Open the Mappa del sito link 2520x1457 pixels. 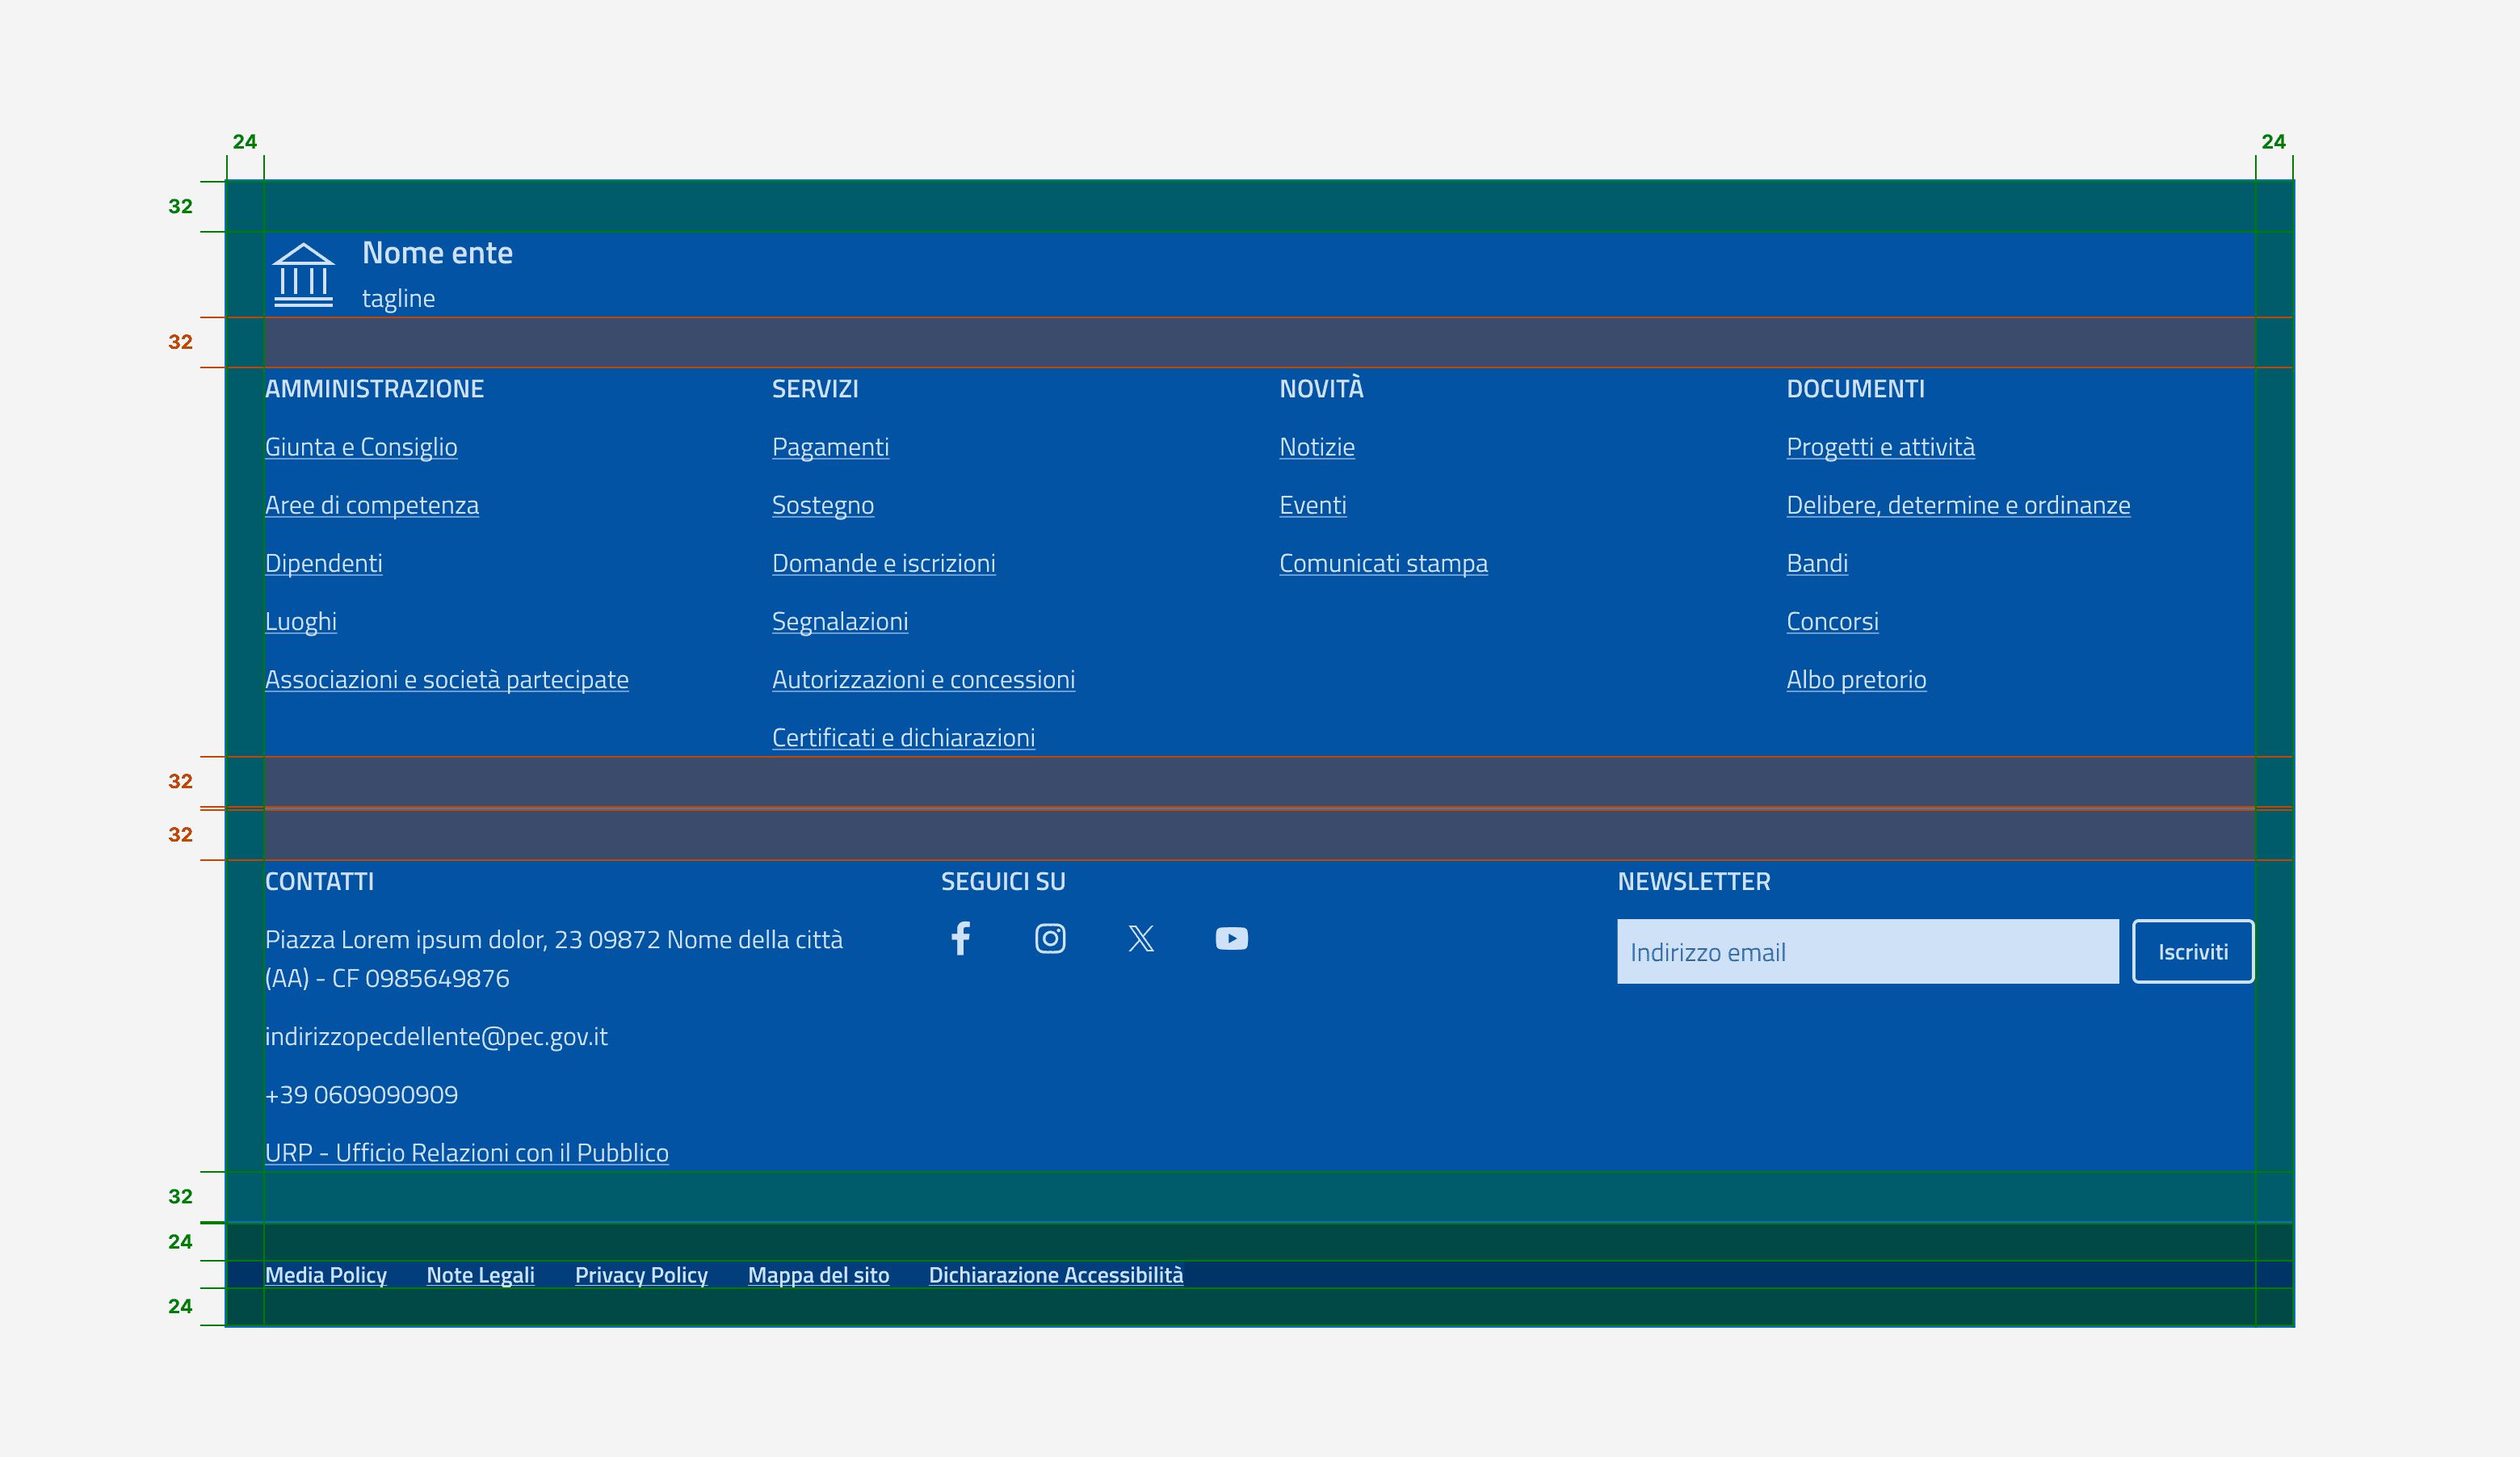point(818,1275)
